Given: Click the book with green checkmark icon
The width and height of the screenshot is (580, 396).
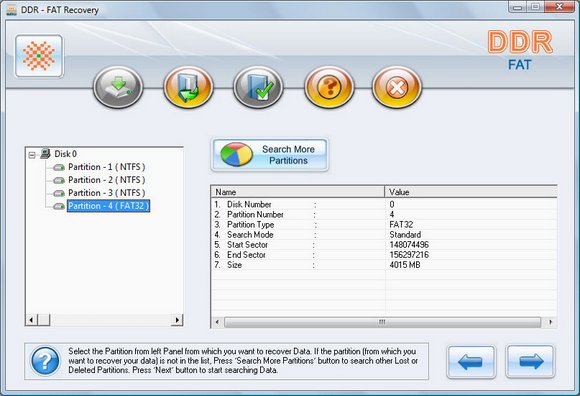Looking at the screenshot, I should [258, 87].
